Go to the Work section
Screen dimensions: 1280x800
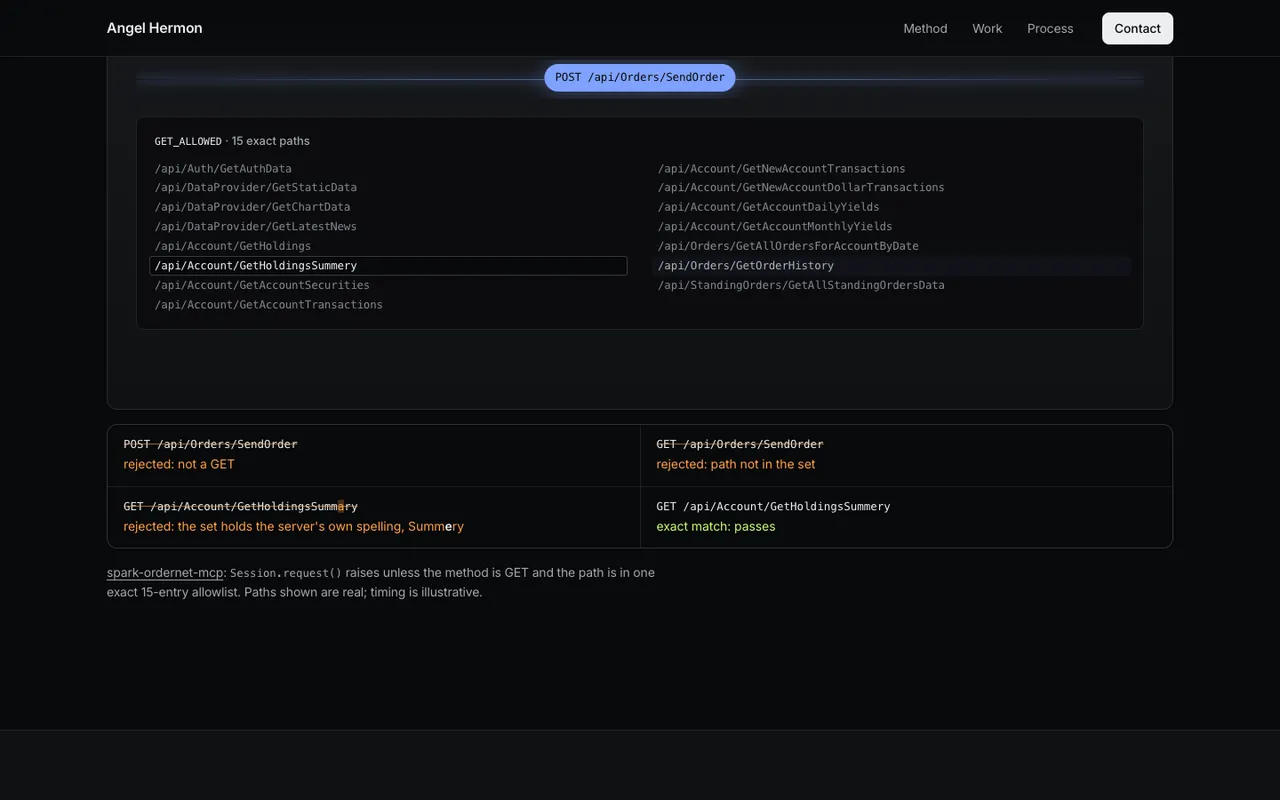pyautogui.click(x=987, y=28)
